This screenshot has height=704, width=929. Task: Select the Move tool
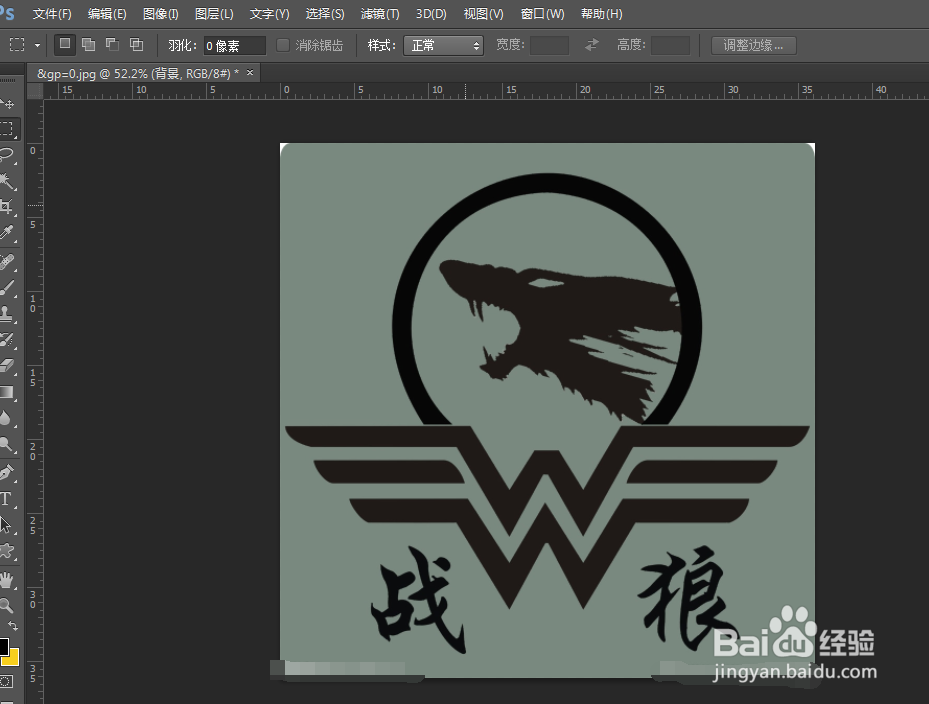pos(8,104)
